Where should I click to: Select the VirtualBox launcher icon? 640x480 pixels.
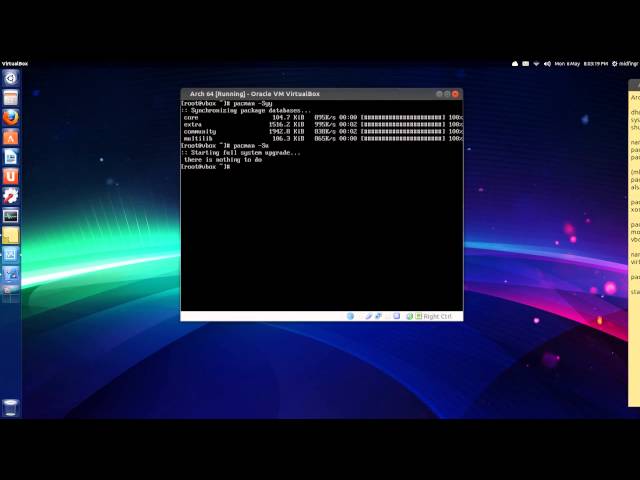coord(11,255)
